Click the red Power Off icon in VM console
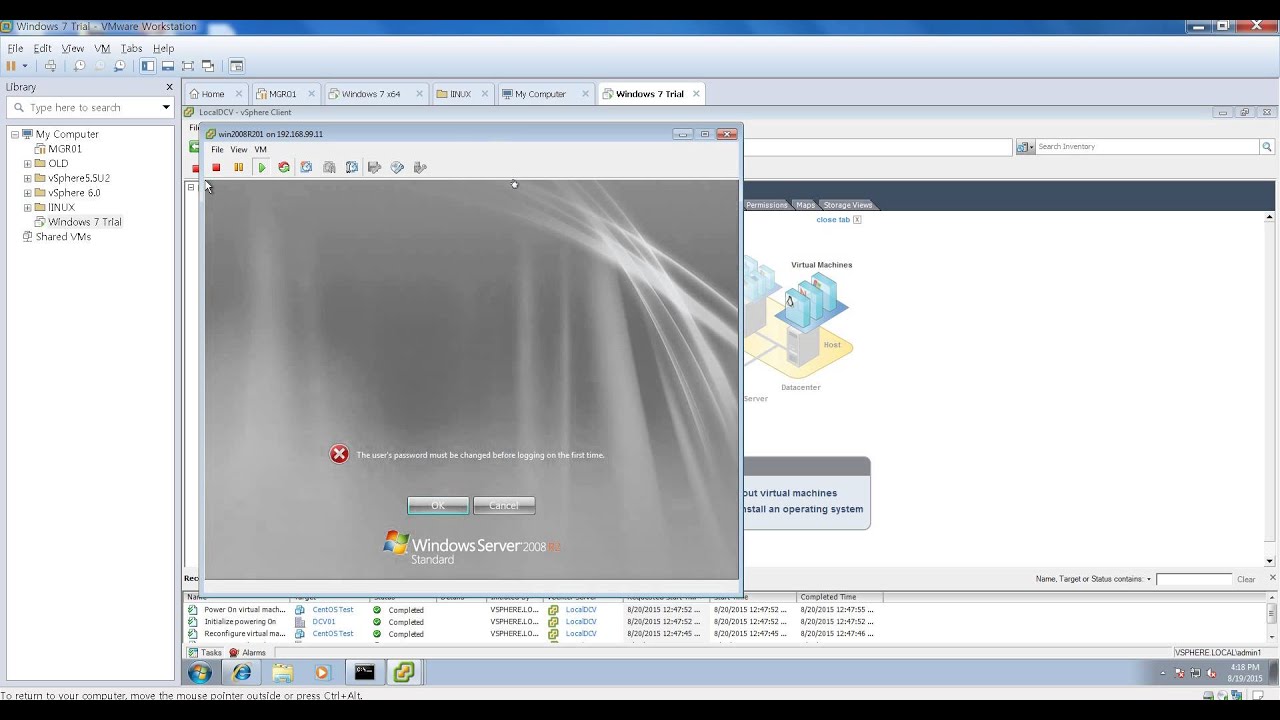Image resolution: width=1280 pixels, height=720 pixels. [x=216, y=167]
